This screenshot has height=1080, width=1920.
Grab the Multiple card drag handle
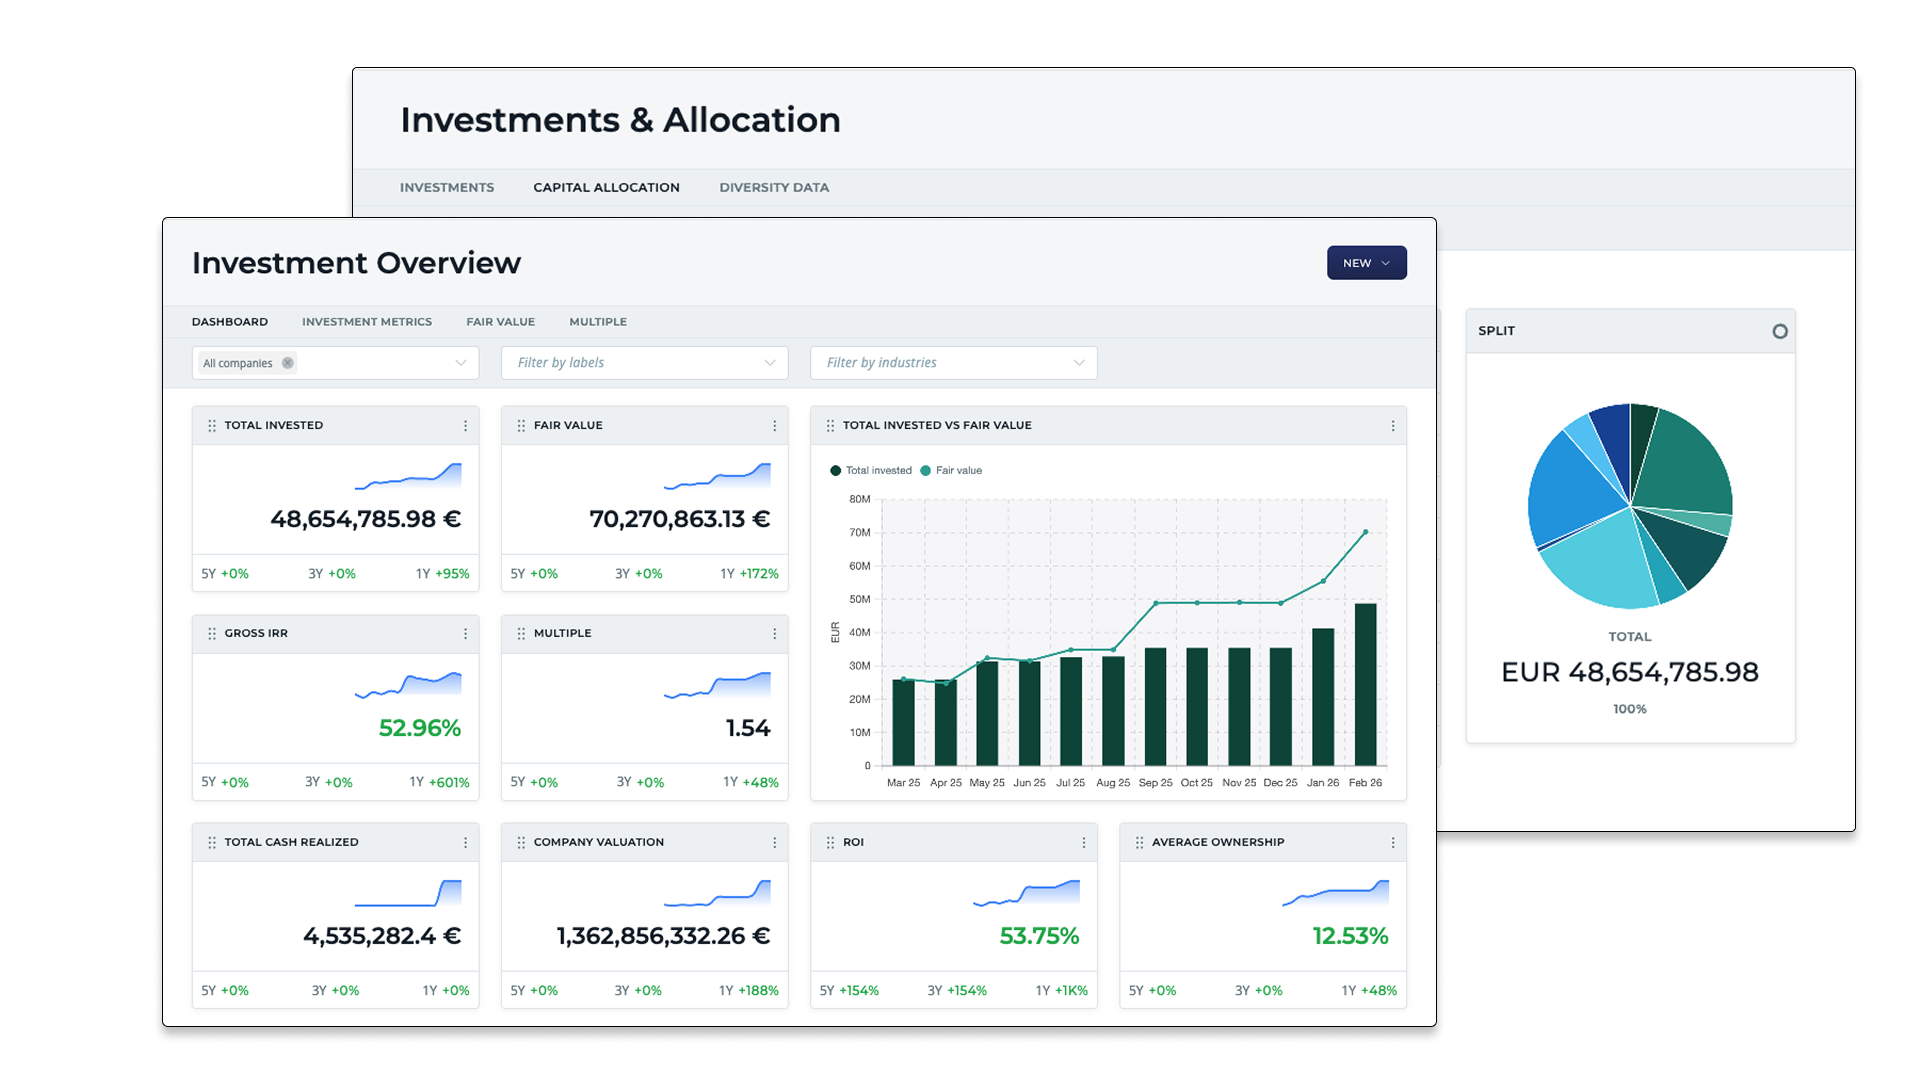coord(521,634)
